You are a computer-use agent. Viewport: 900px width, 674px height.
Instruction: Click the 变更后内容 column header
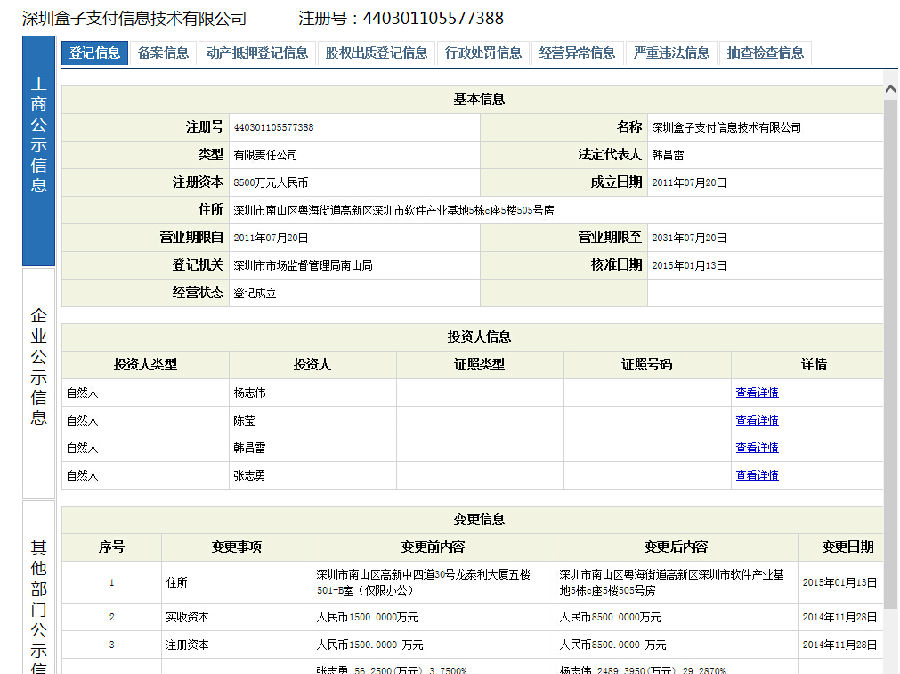point(676,547)
